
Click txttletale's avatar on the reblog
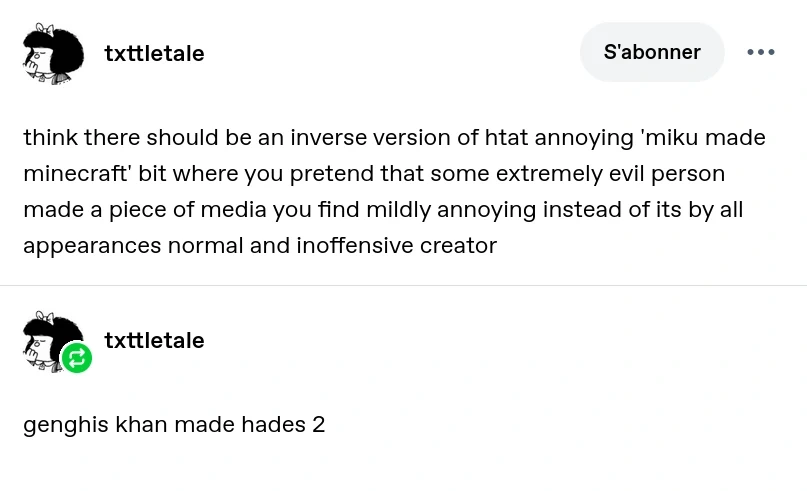point(48,338)
